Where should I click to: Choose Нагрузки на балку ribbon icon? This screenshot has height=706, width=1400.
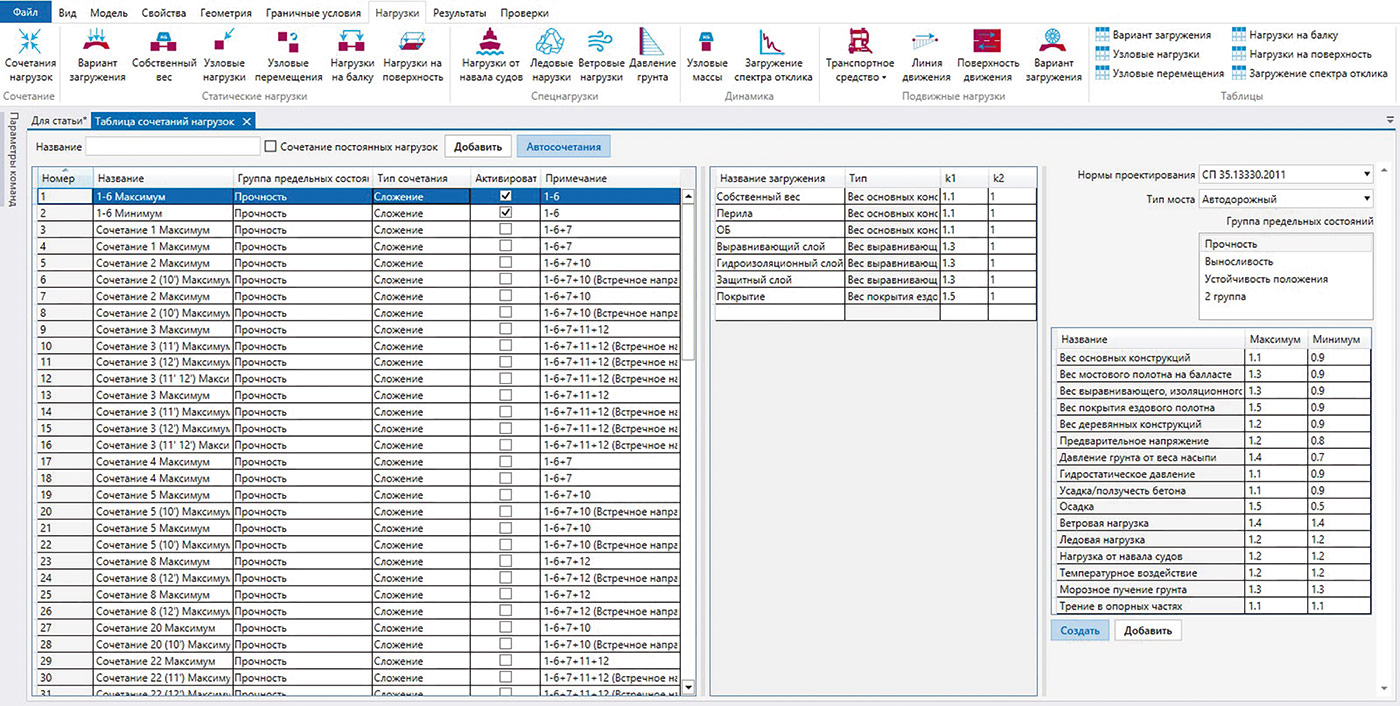click(x=352, y=42)
